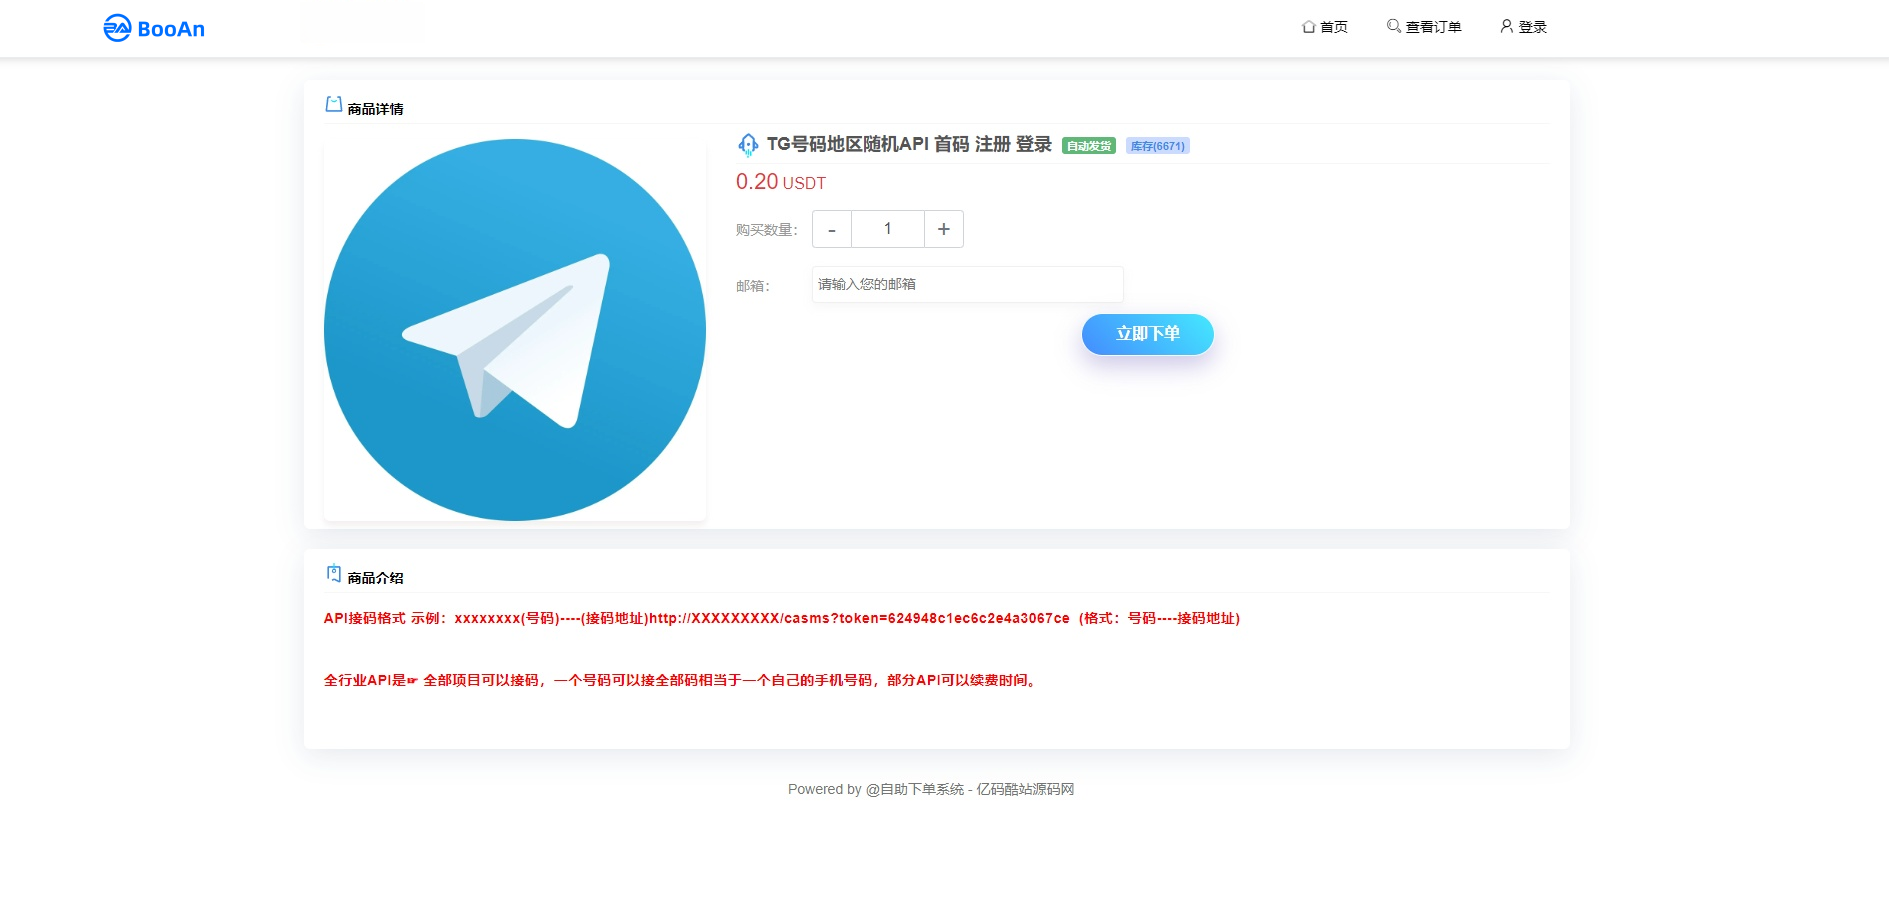Click the 库存(6671) stock badge
This screenshot has height=905, width=1889.
click(1157, 146)
